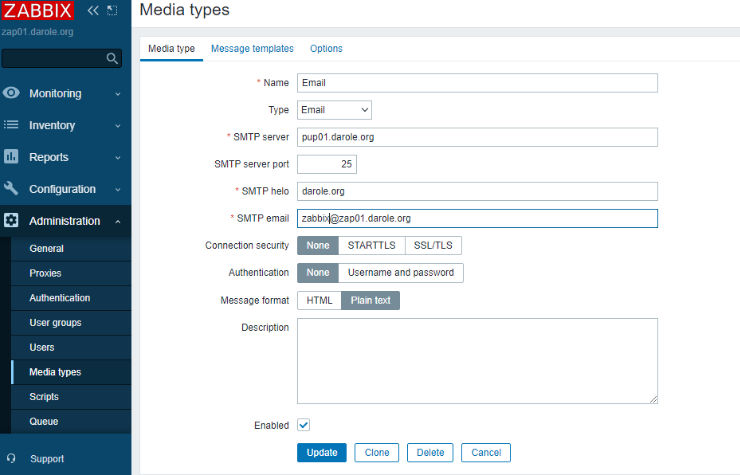
Task: Collapse the sidebar with the double-arrow icon
Action: tap(93, 11)
